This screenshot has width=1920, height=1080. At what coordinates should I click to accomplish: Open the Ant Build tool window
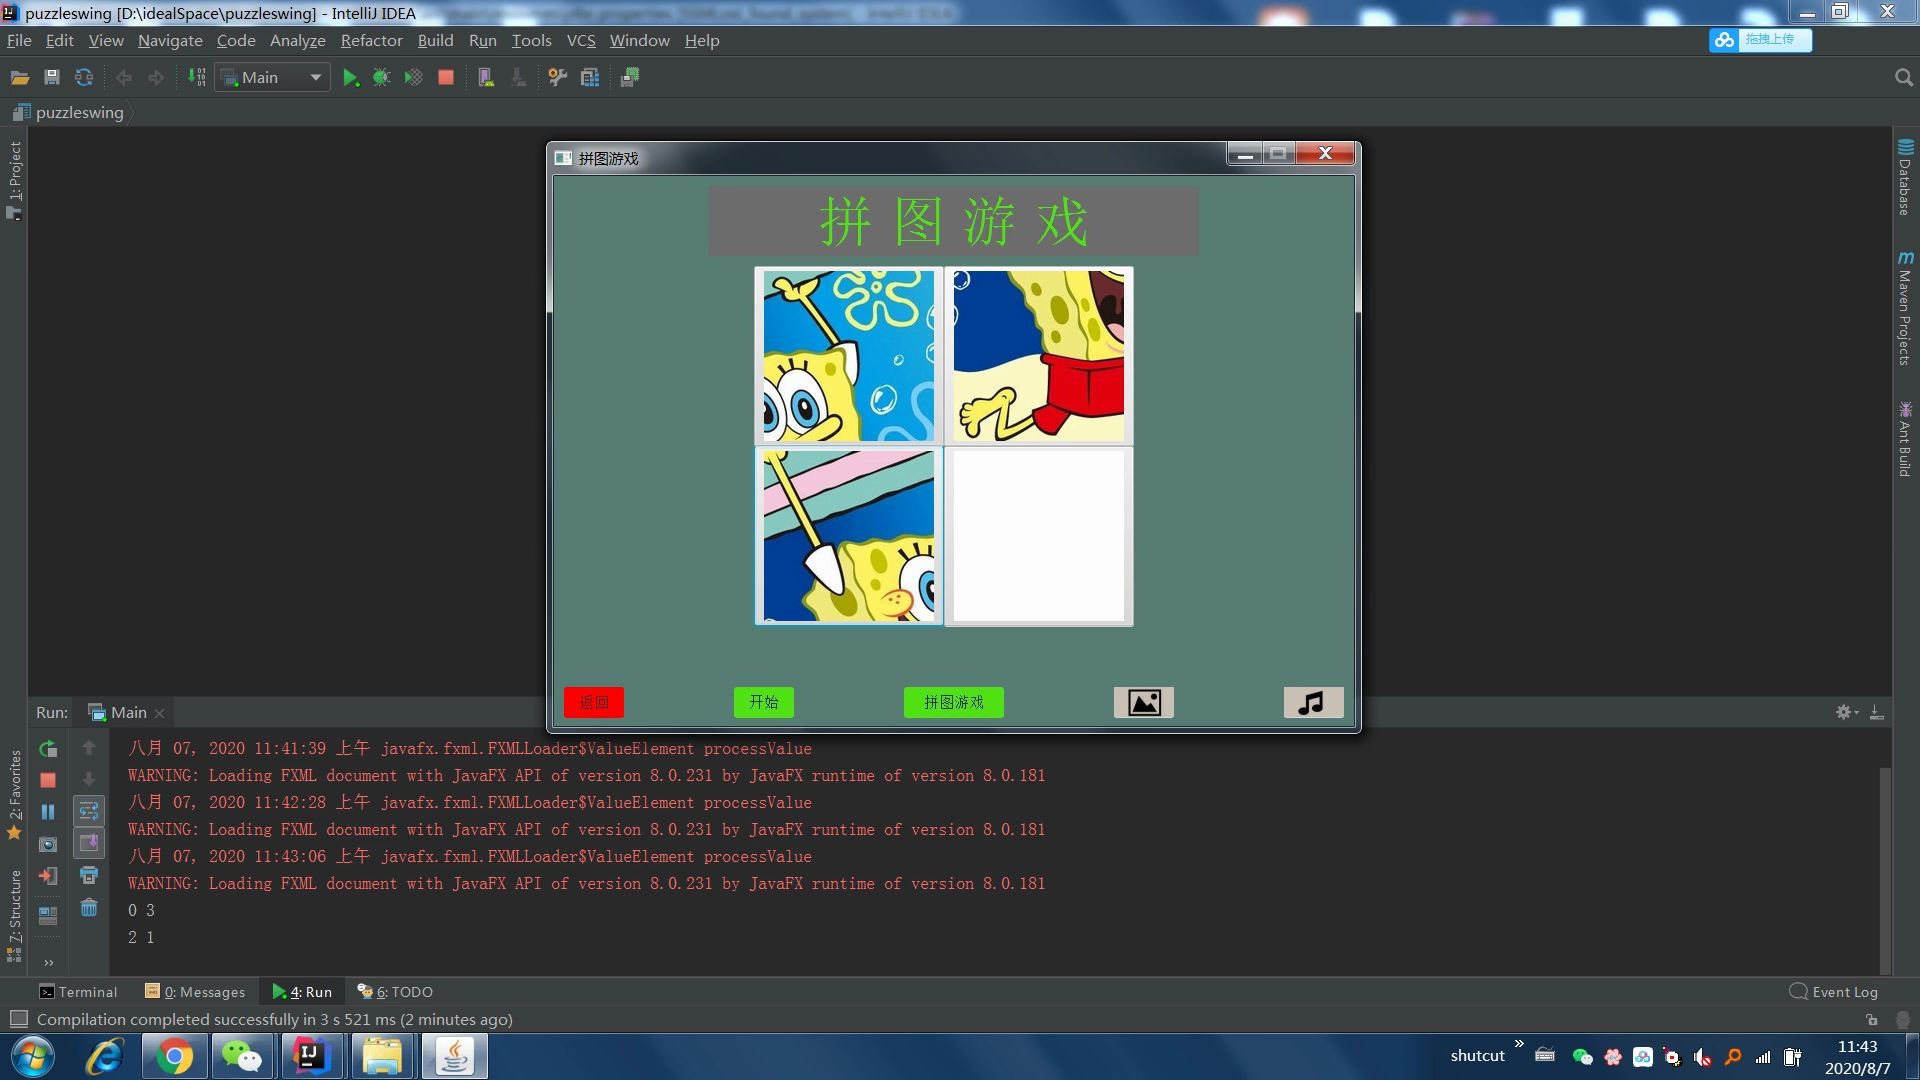click(1905, 440)
